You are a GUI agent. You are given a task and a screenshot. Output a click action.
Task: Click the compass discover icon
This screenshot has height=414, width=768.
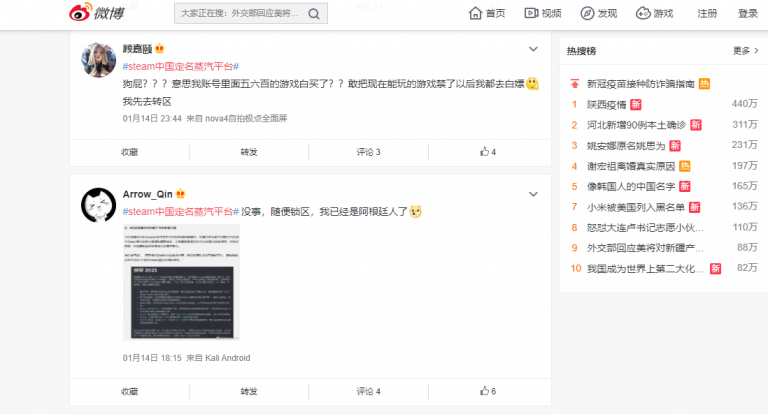click(587, 13)
